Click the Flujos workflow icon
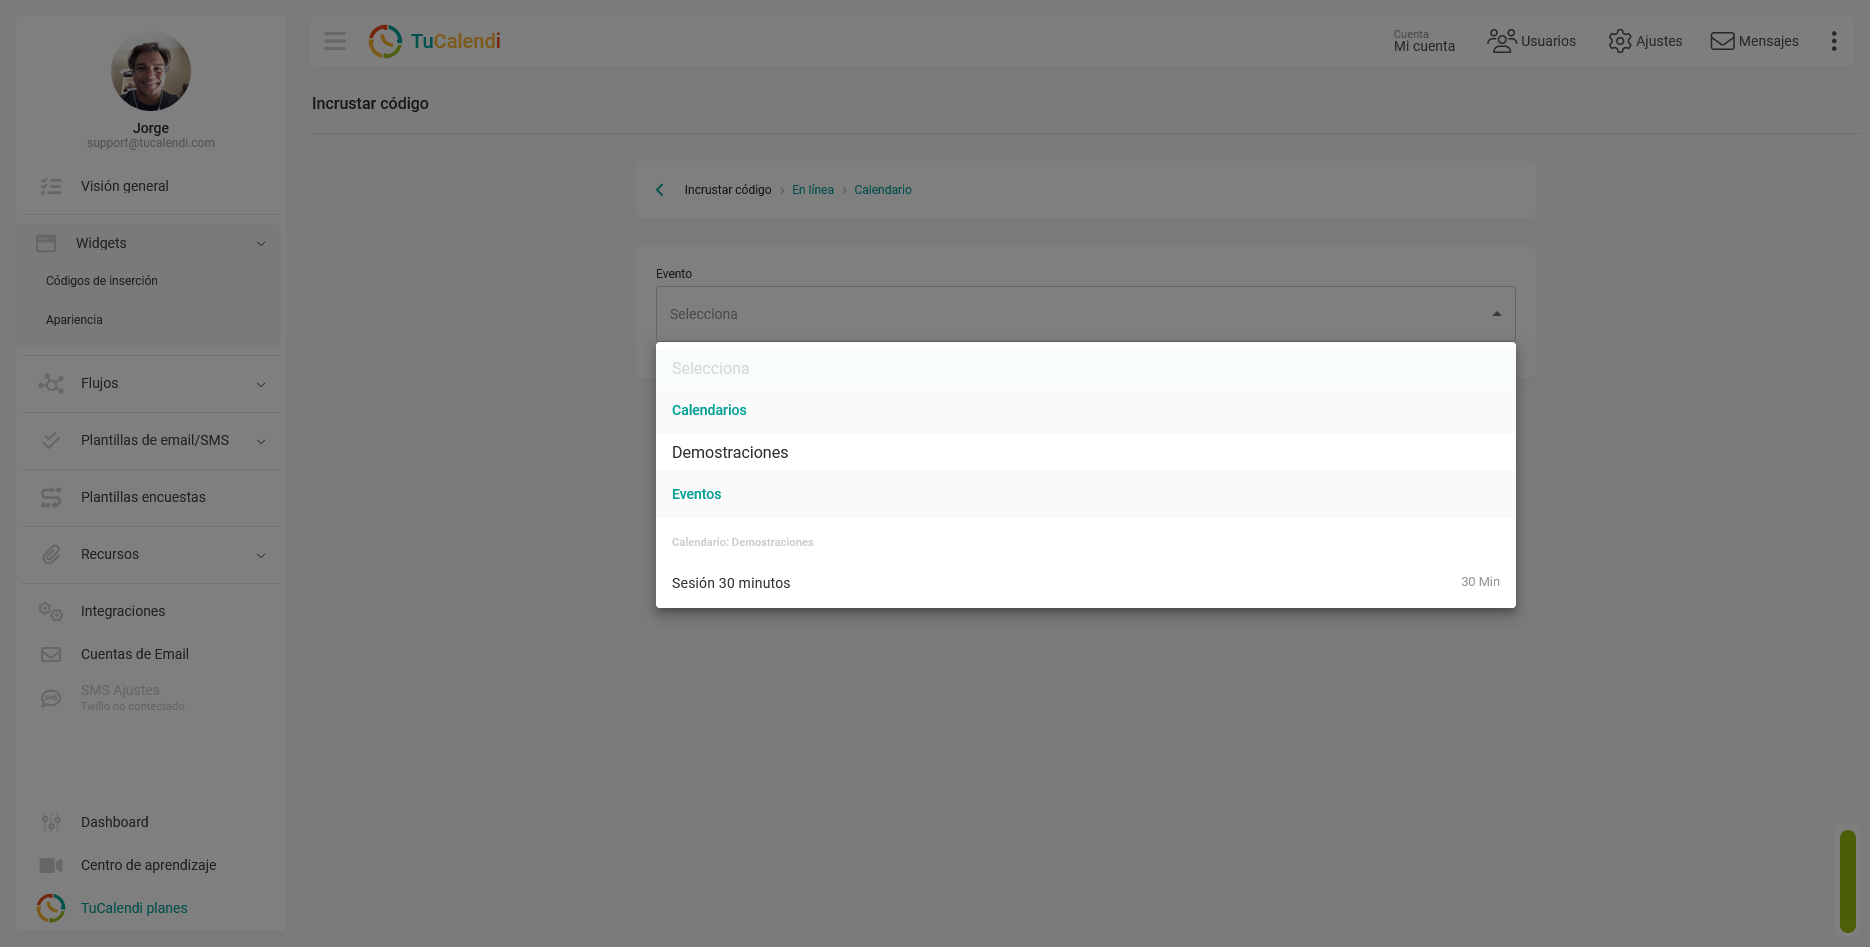Screen dimensions: 1870x947 51,383
